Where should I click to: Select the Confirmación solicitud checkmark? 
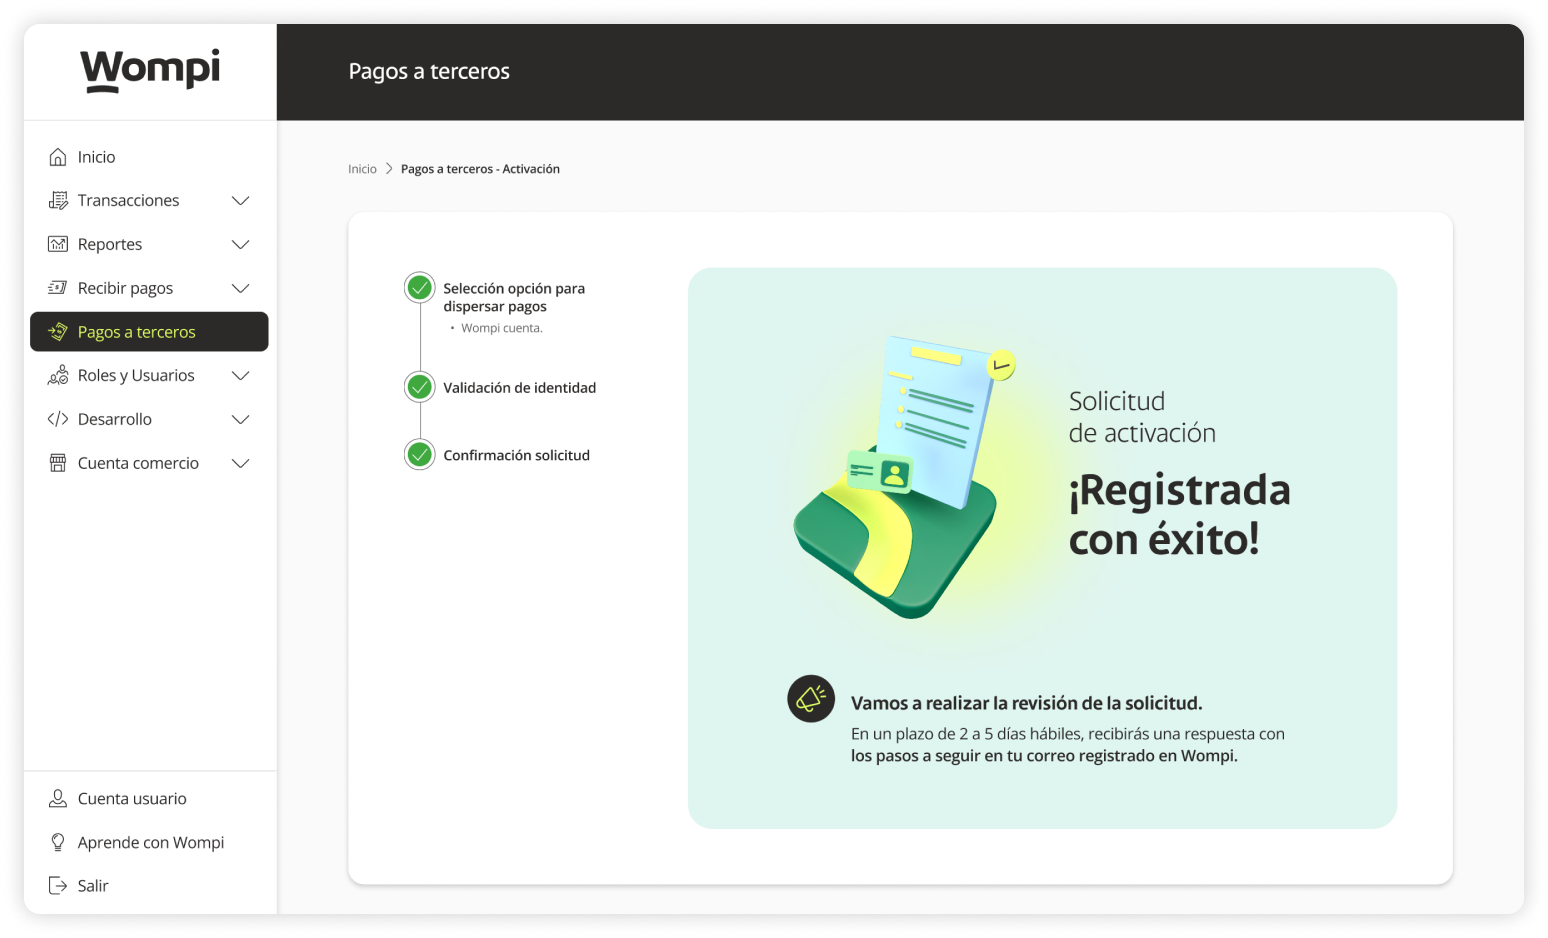pyautogui.click(x=419, y=454)
